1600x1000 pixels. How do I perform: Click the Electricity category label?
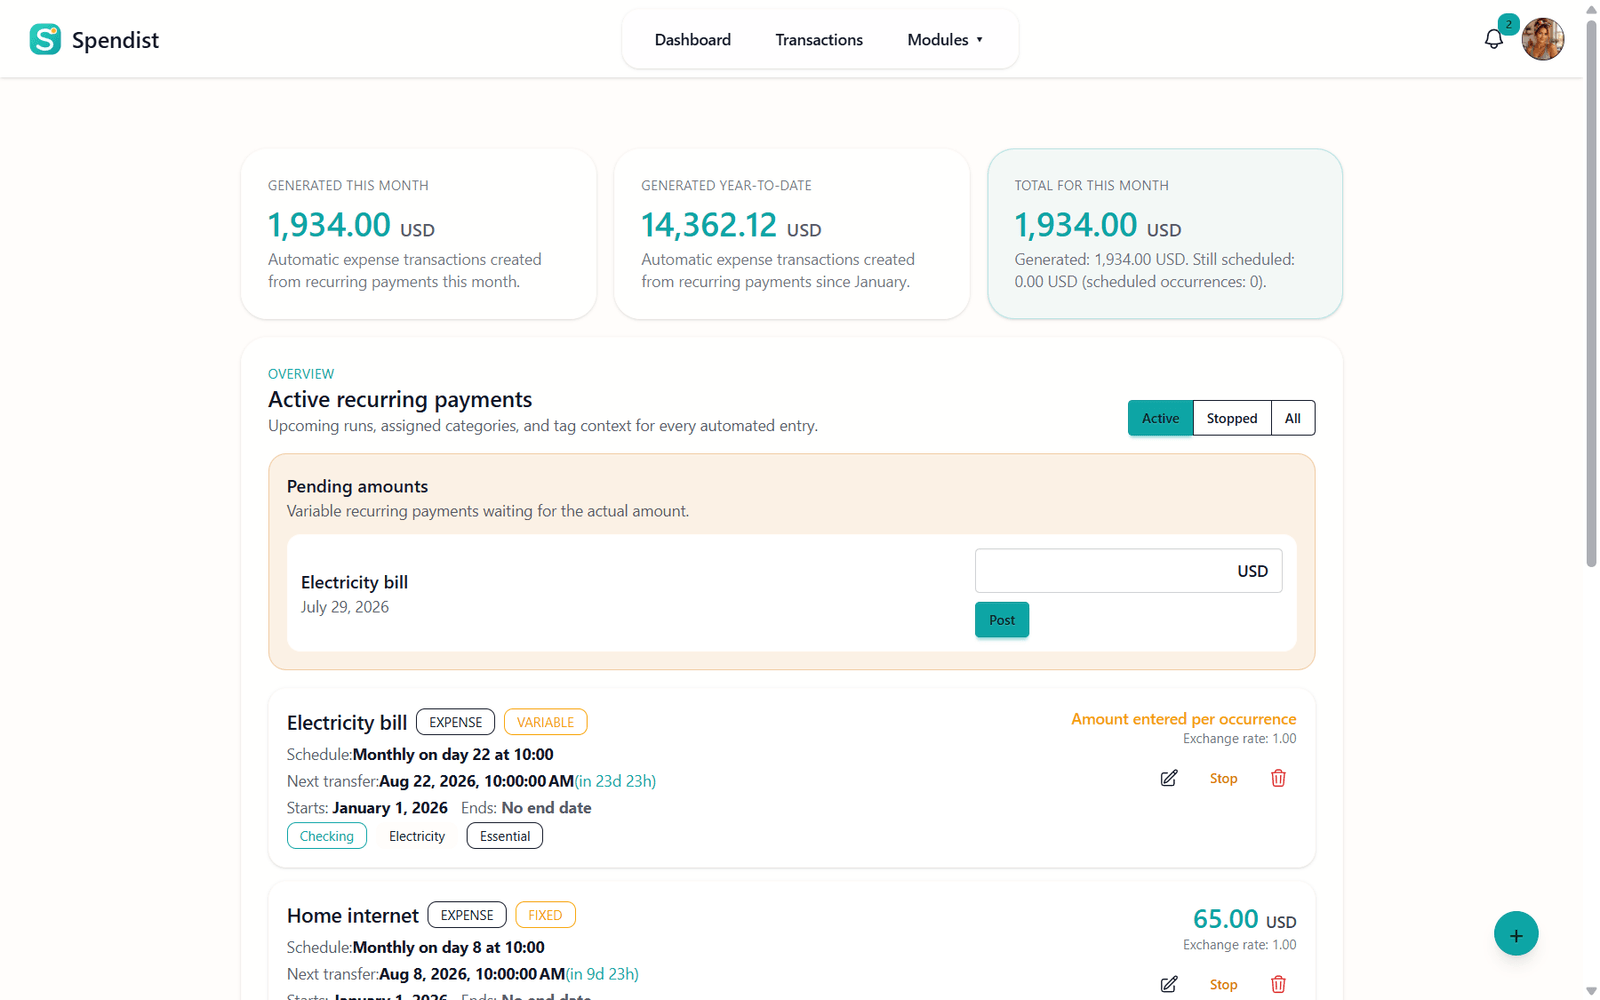coord(417,836)
